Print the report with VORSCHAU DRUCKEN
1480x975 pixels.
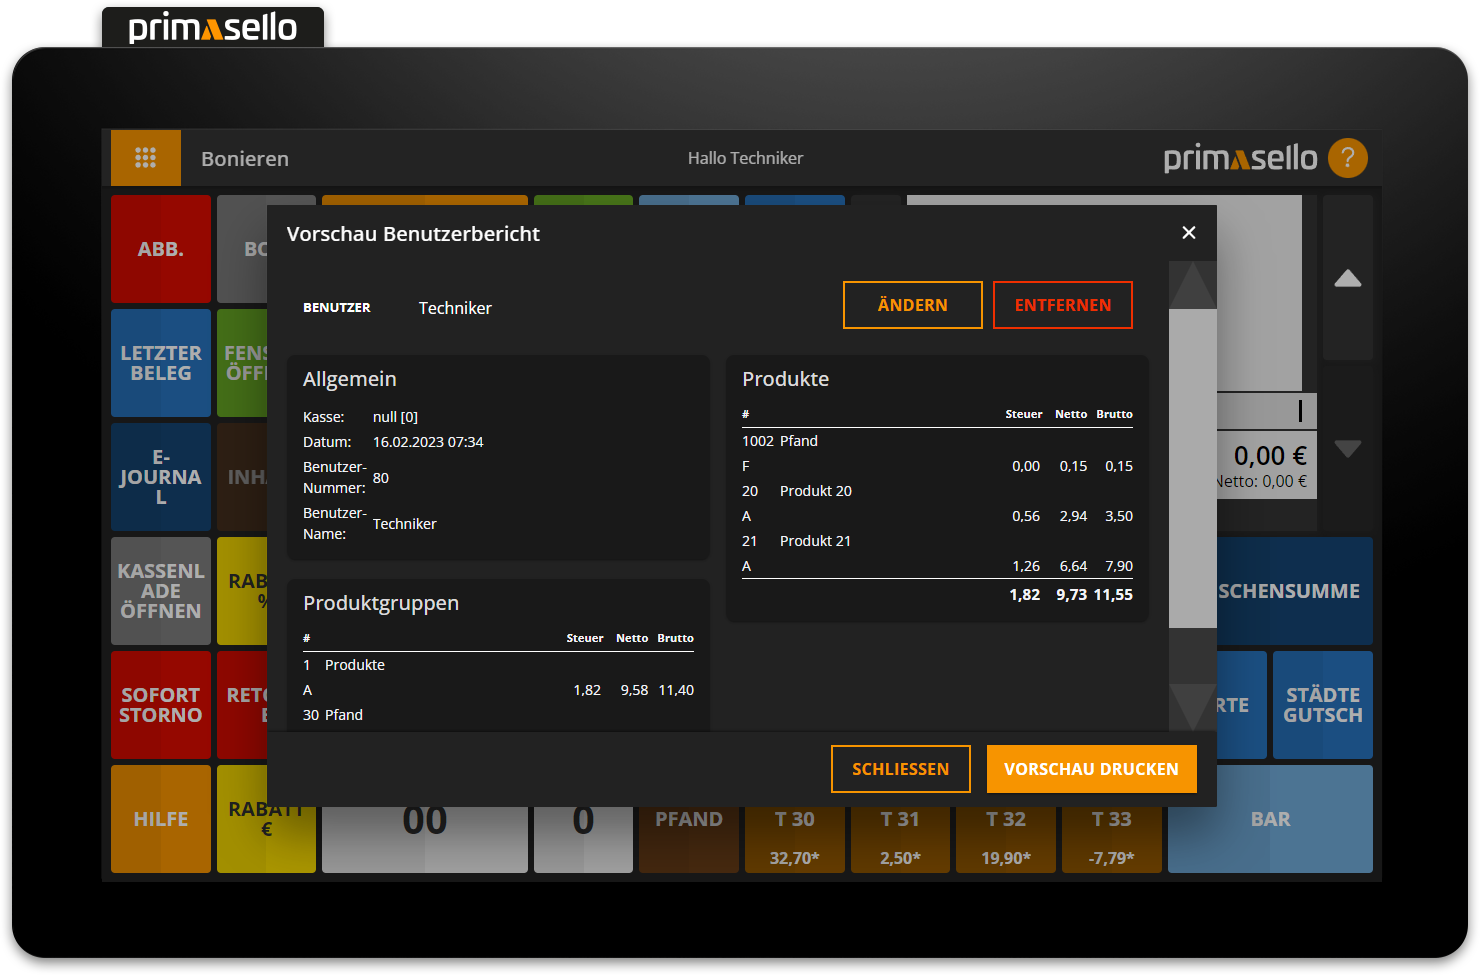[1091, 769]
